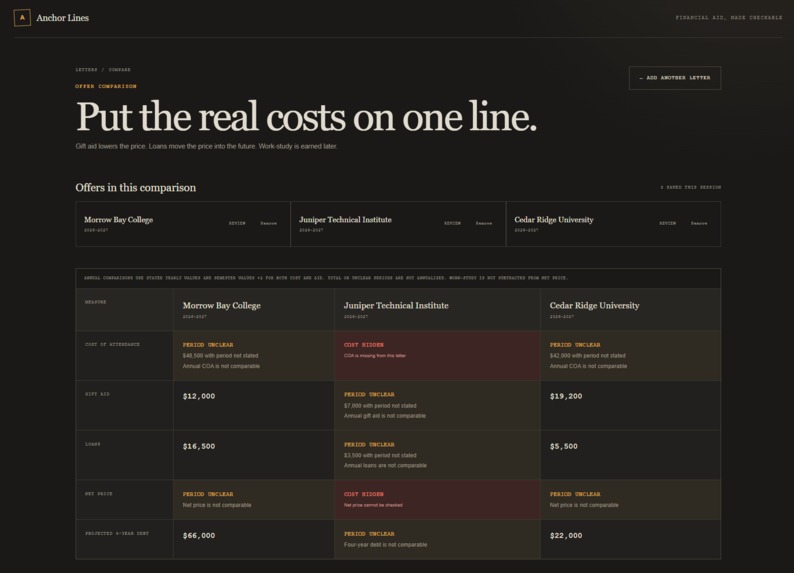Go to Letters in the breadcrumb
794x573 pixels.
click(x=86, y=70)
